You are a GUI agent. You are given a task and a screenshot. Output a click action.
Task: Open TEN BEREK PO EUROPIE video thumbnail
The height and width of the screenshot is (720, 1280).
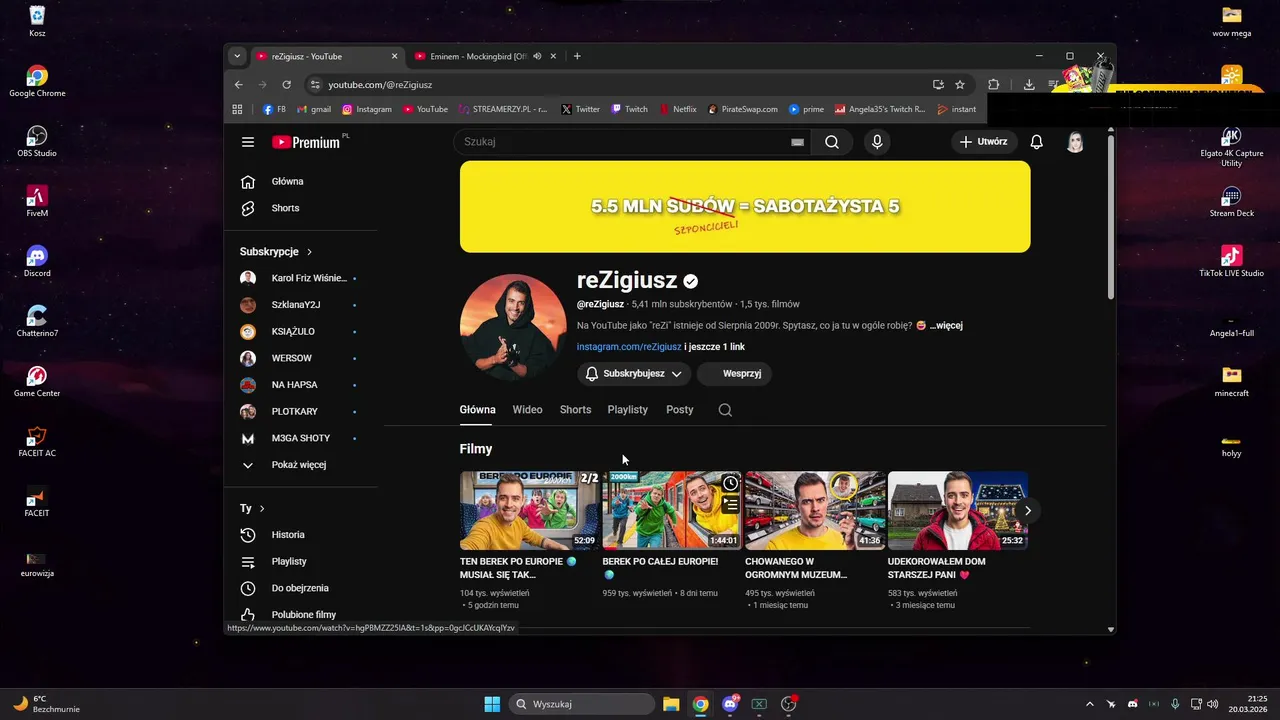[529, 511]
